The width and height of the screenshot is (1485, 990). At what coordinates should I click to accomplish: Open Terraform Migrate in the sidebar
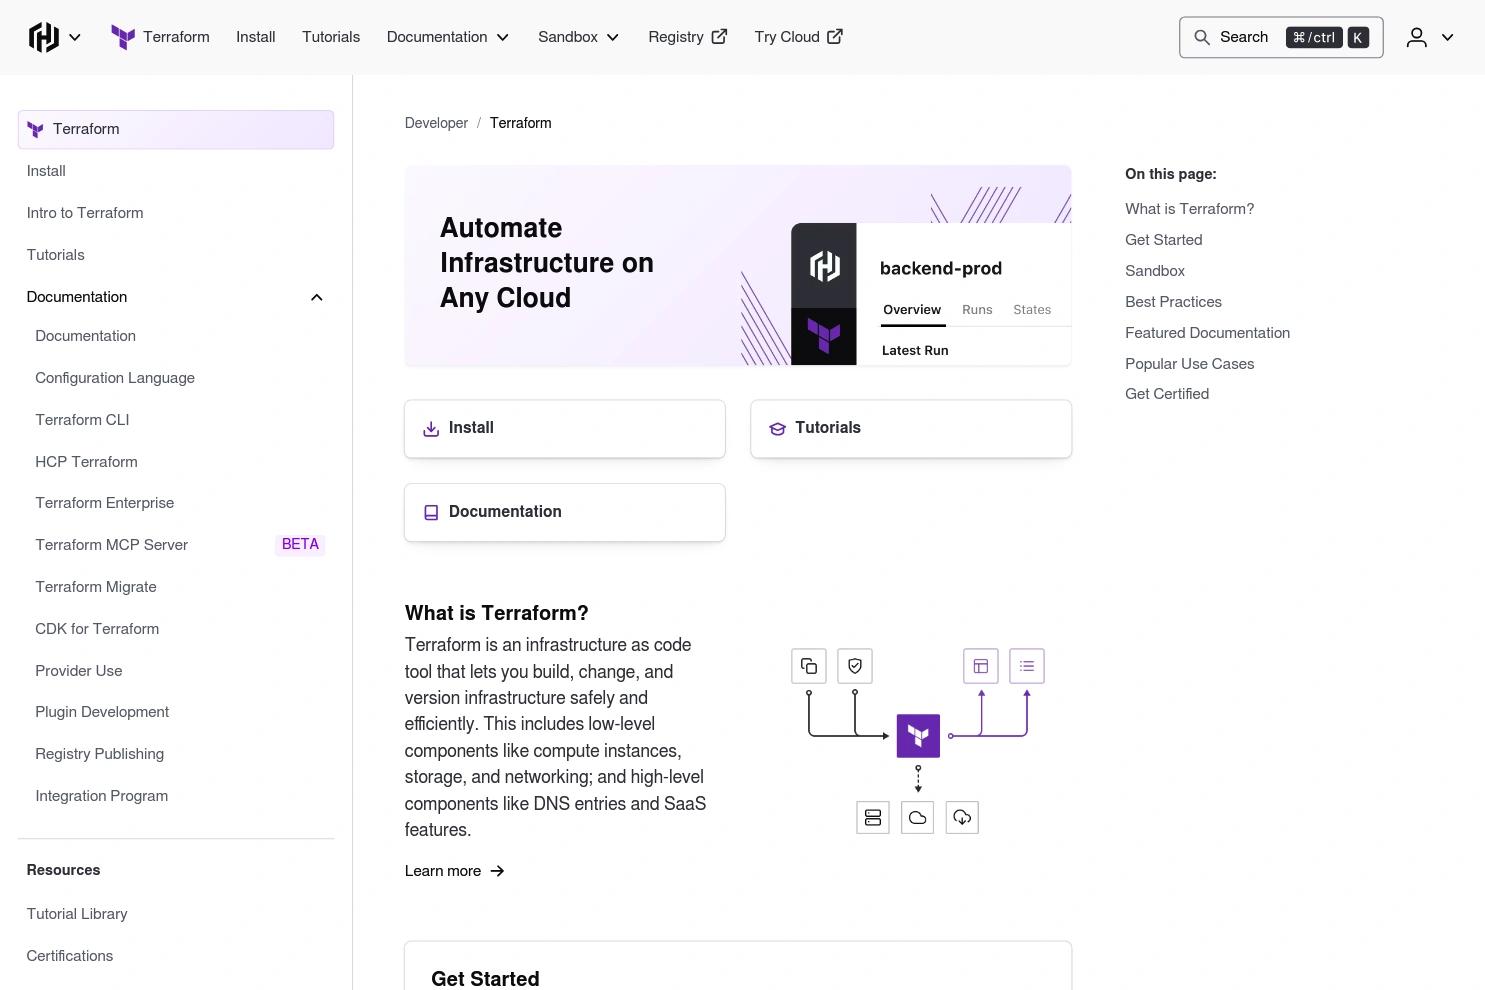[x=96, y=587]
